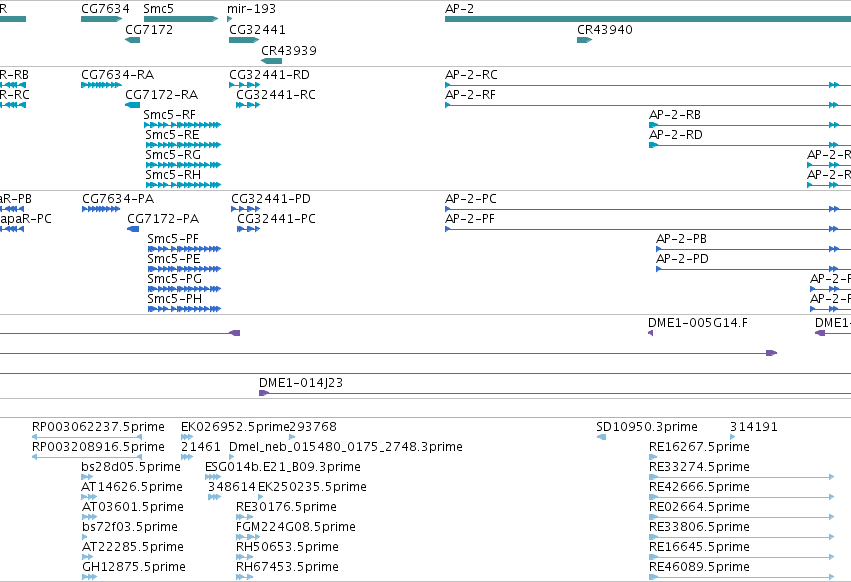Select the Smc5 gene label
The height and width of the screenshot is (582, 851).
point(158,9)
